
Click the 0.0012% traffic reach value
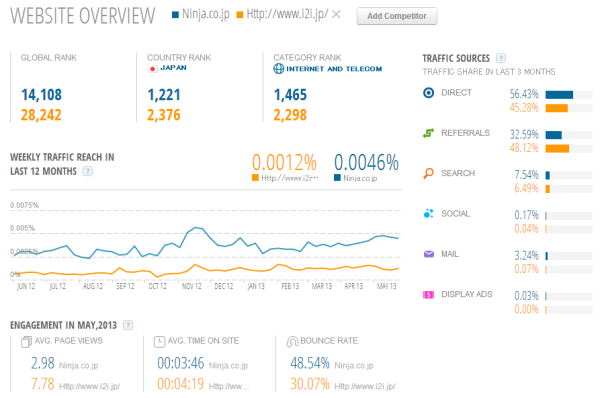coord(284,162)
